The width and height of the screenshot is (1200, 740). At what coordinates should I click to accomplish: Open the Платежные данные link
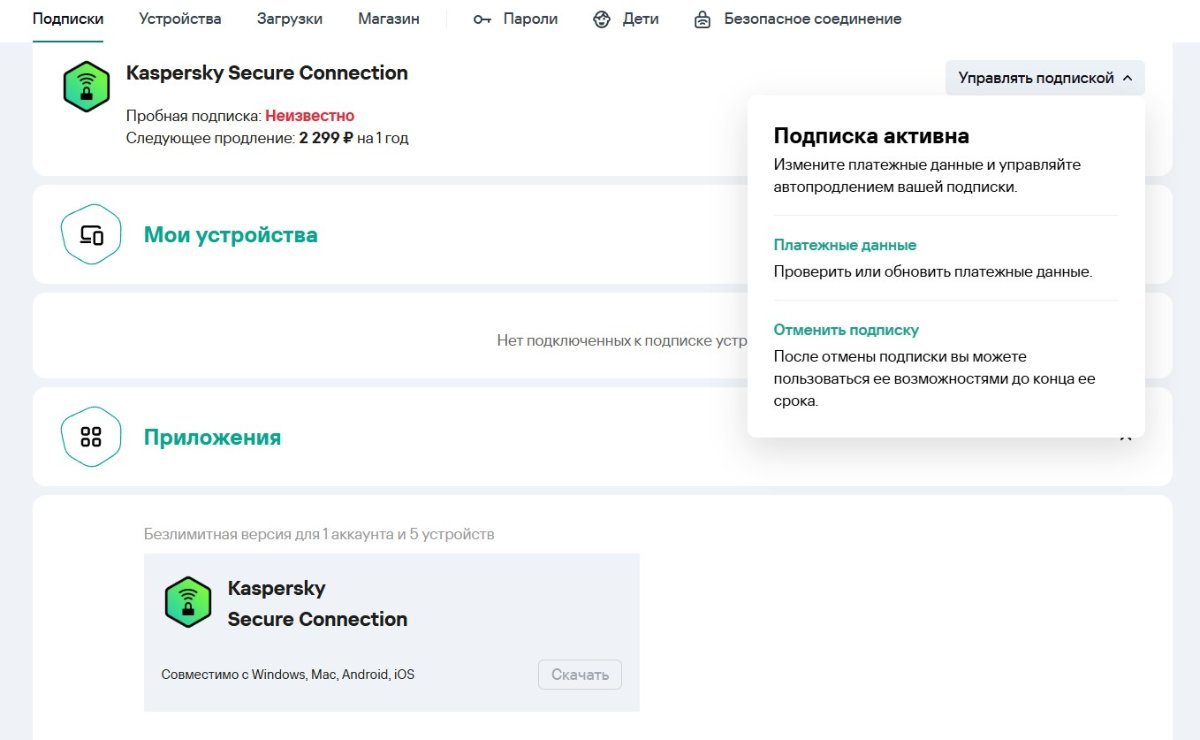(845, 245)
